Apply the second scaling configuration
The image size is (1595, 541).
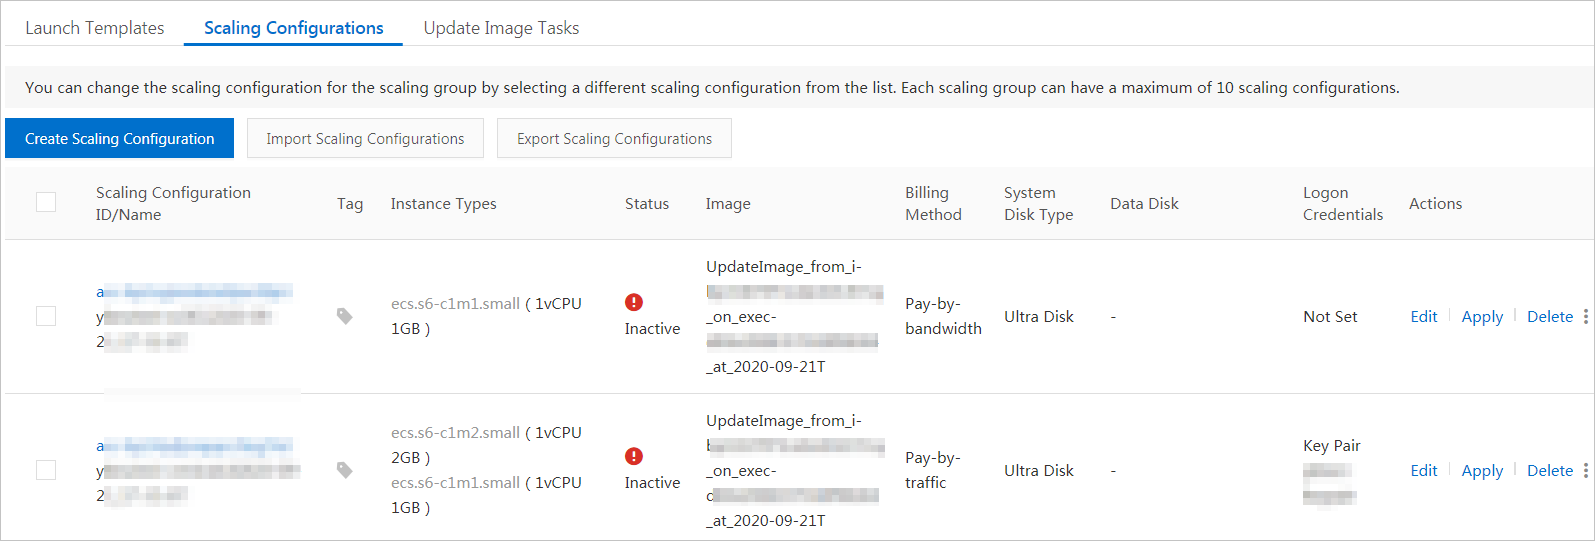tap(1482, 470)
